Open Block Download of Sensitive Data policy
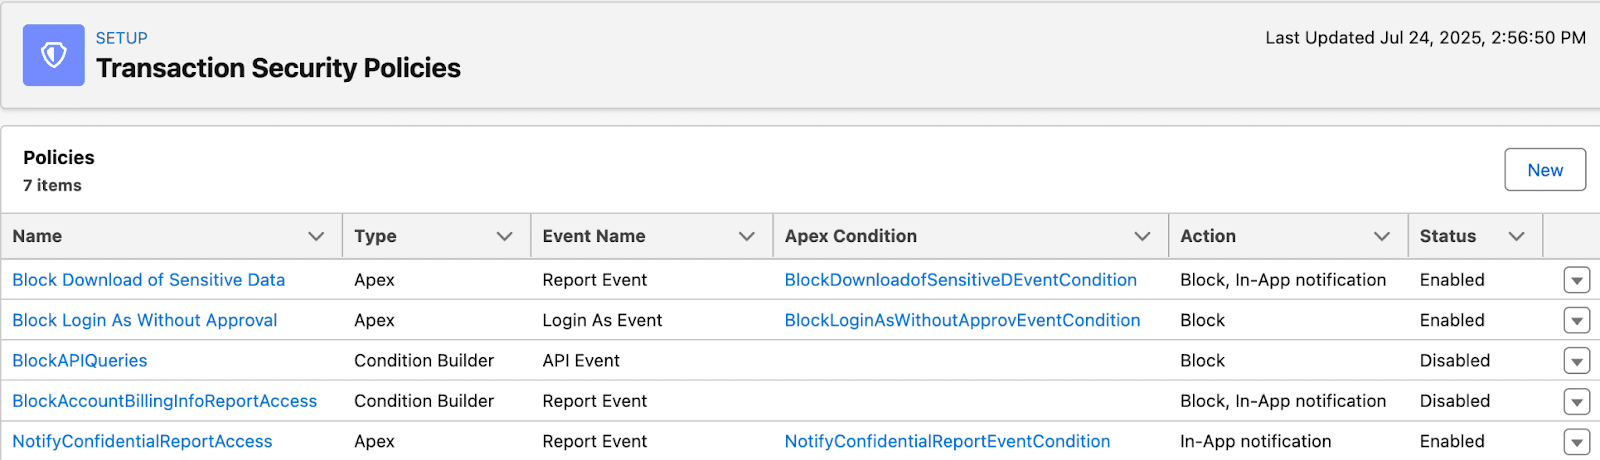 tap(148, 280)
